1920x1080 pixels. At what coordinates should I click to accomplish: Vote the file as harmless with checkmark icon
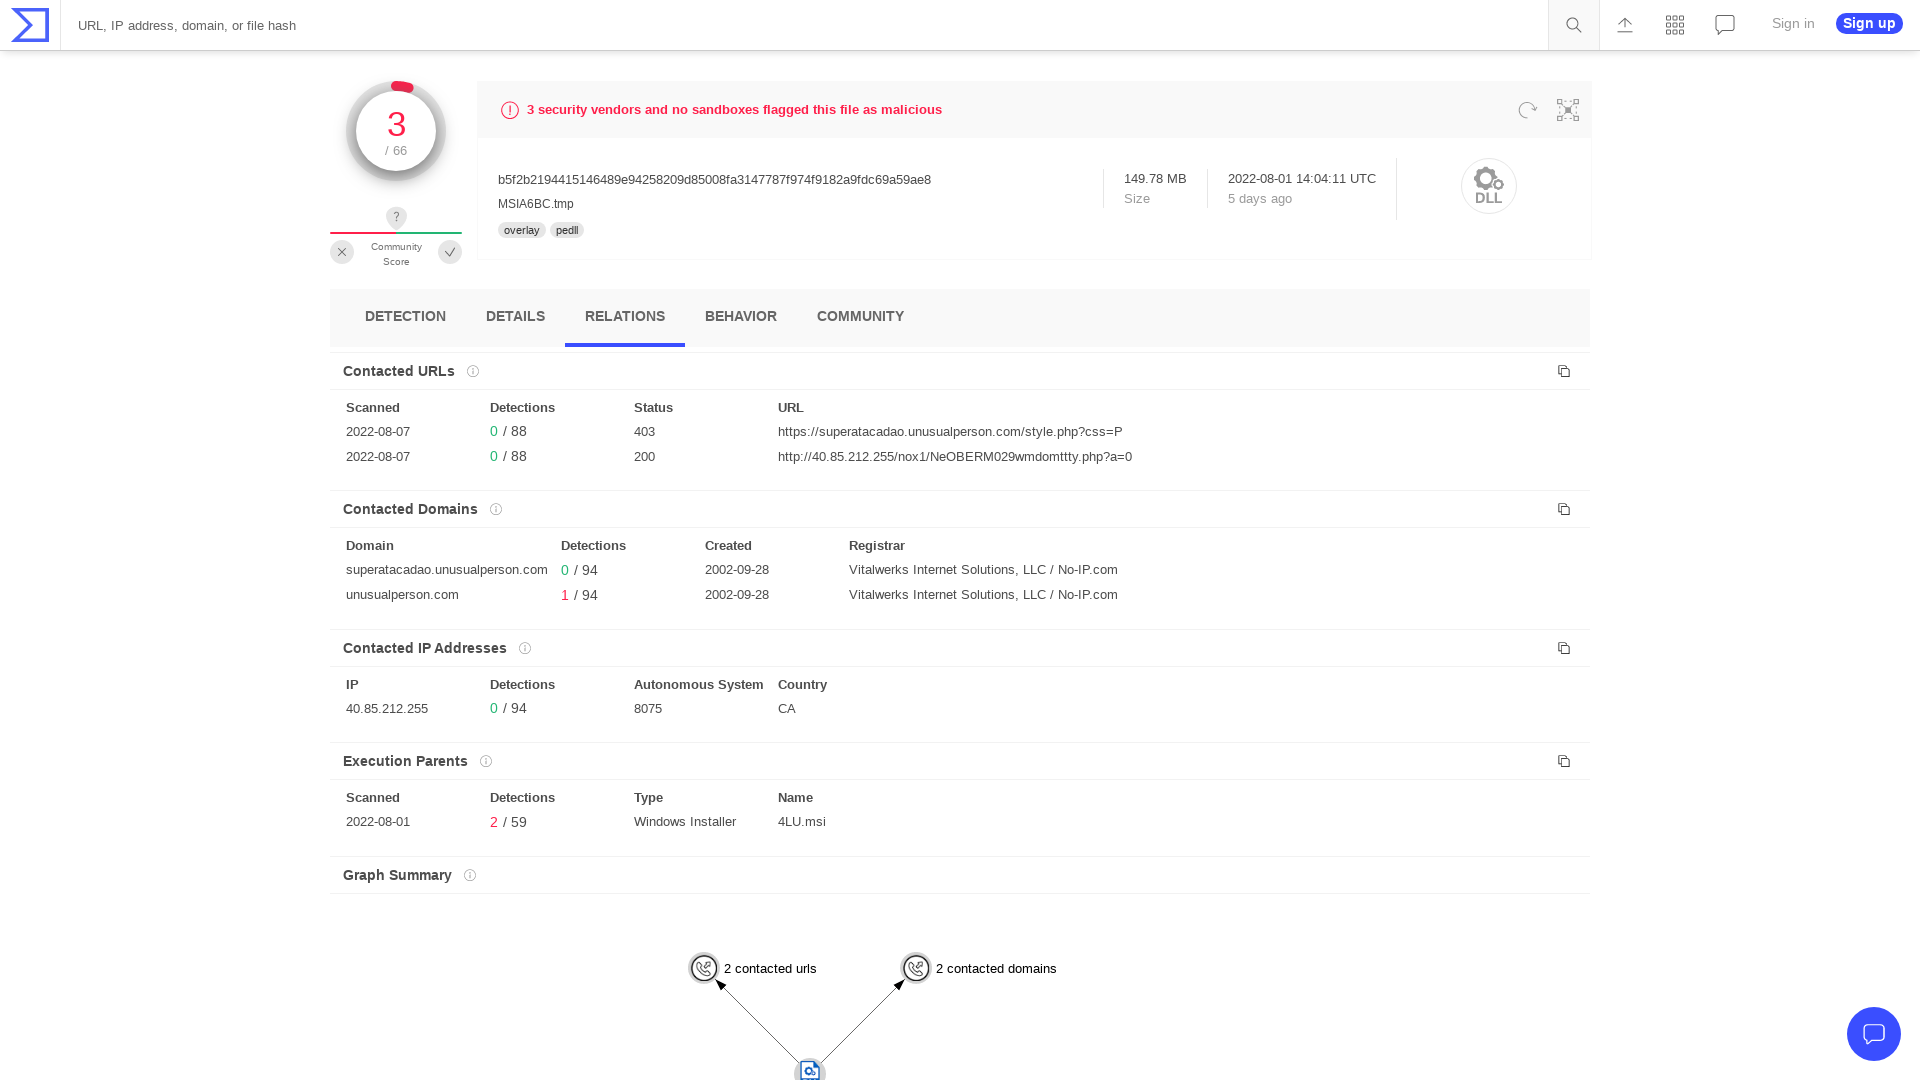click(450, 252)
